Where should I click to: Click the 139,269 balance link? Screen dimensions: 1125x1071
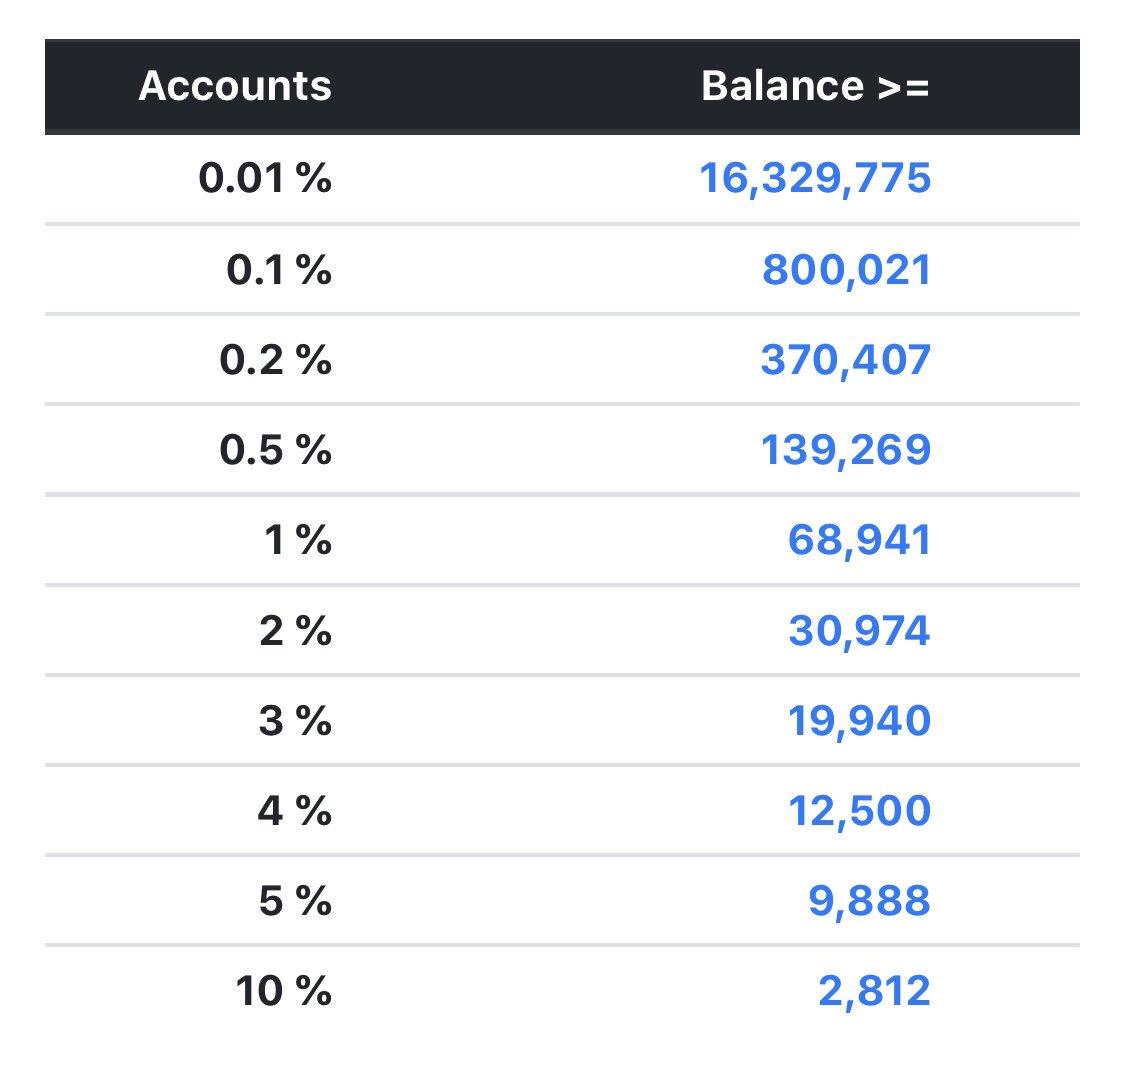(862, 449)
